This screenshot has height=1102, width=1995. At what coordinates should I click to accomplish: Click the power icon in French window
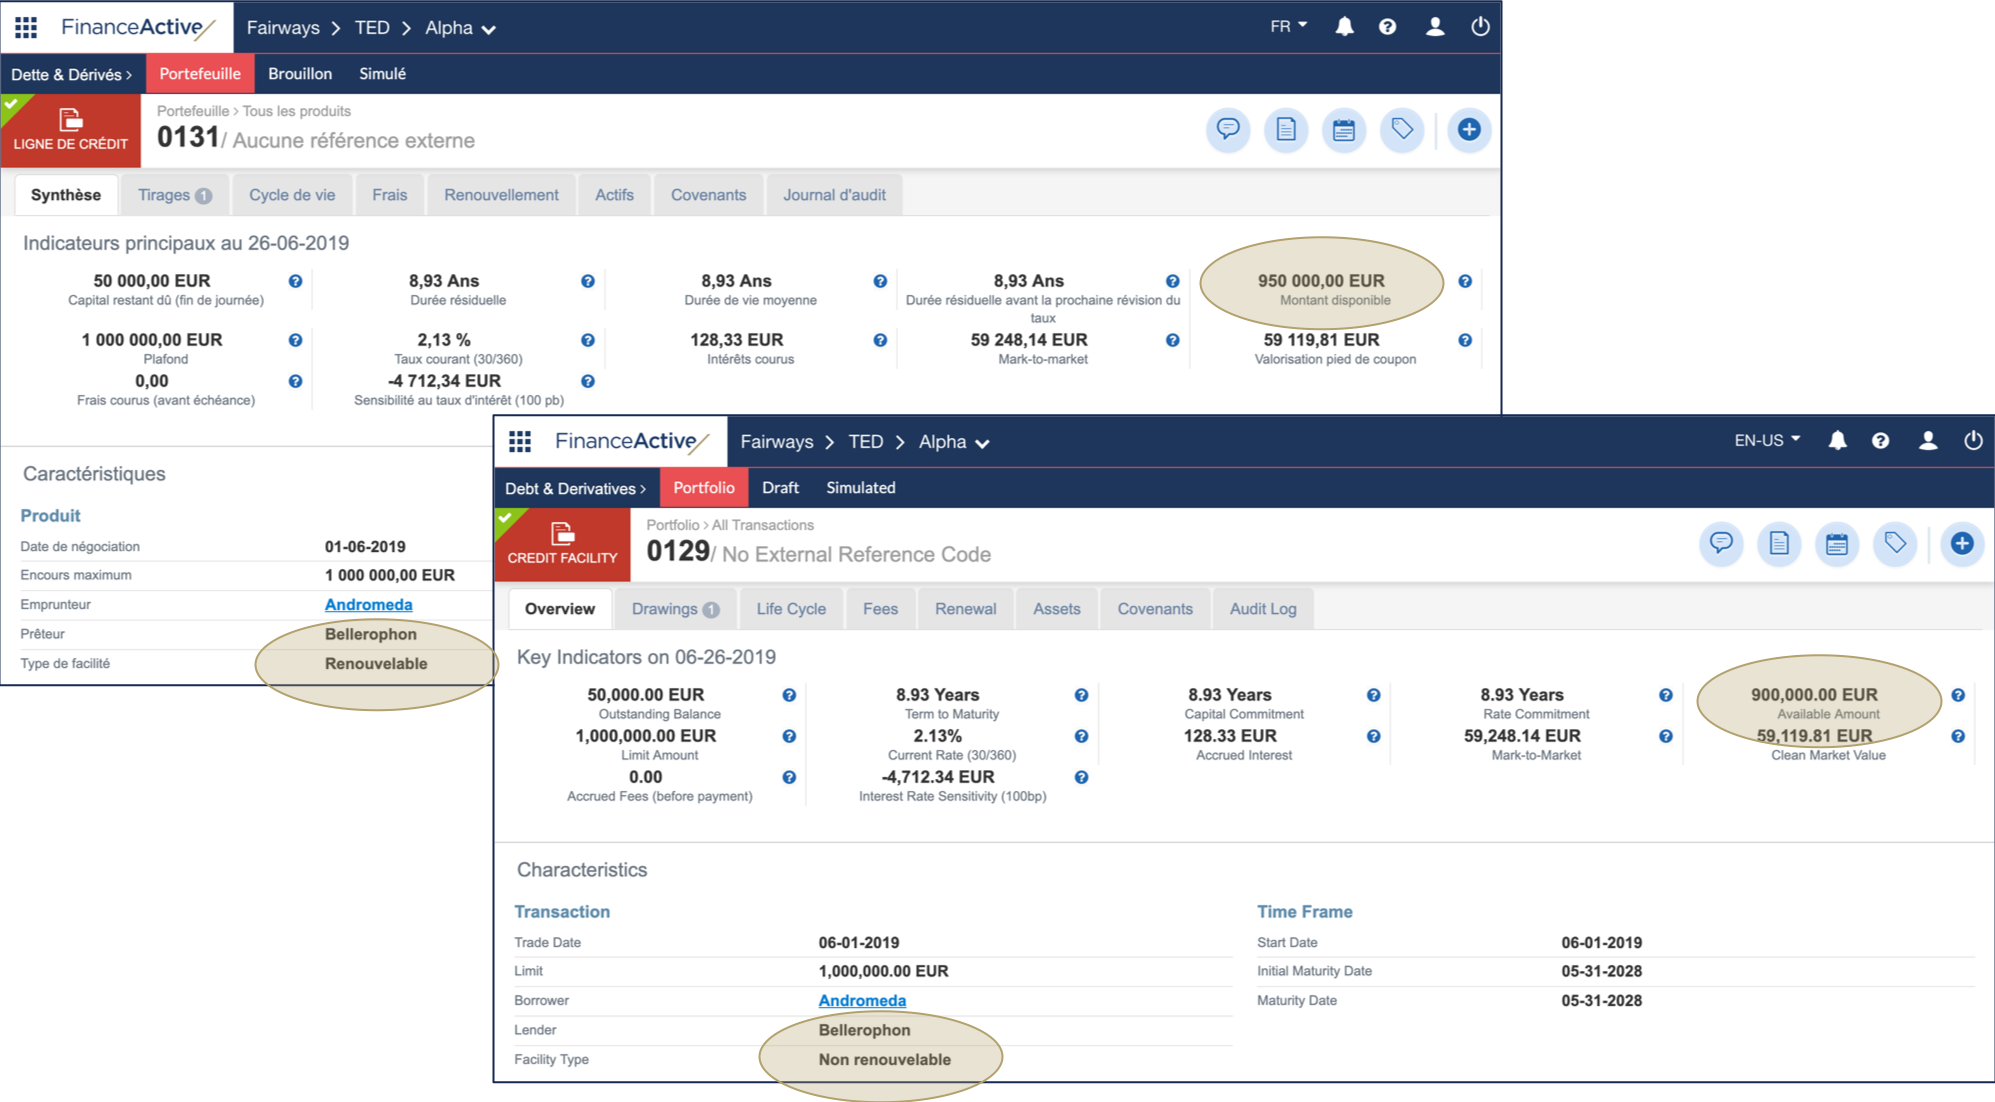point(1480,27)
